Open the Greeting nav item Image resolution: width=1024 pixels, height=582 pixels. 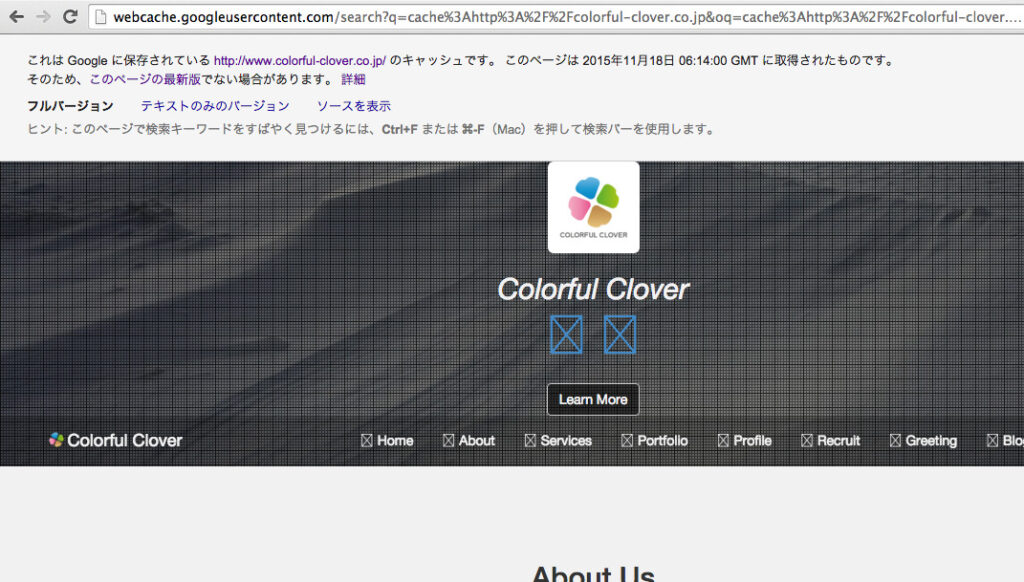click(923, 441)
